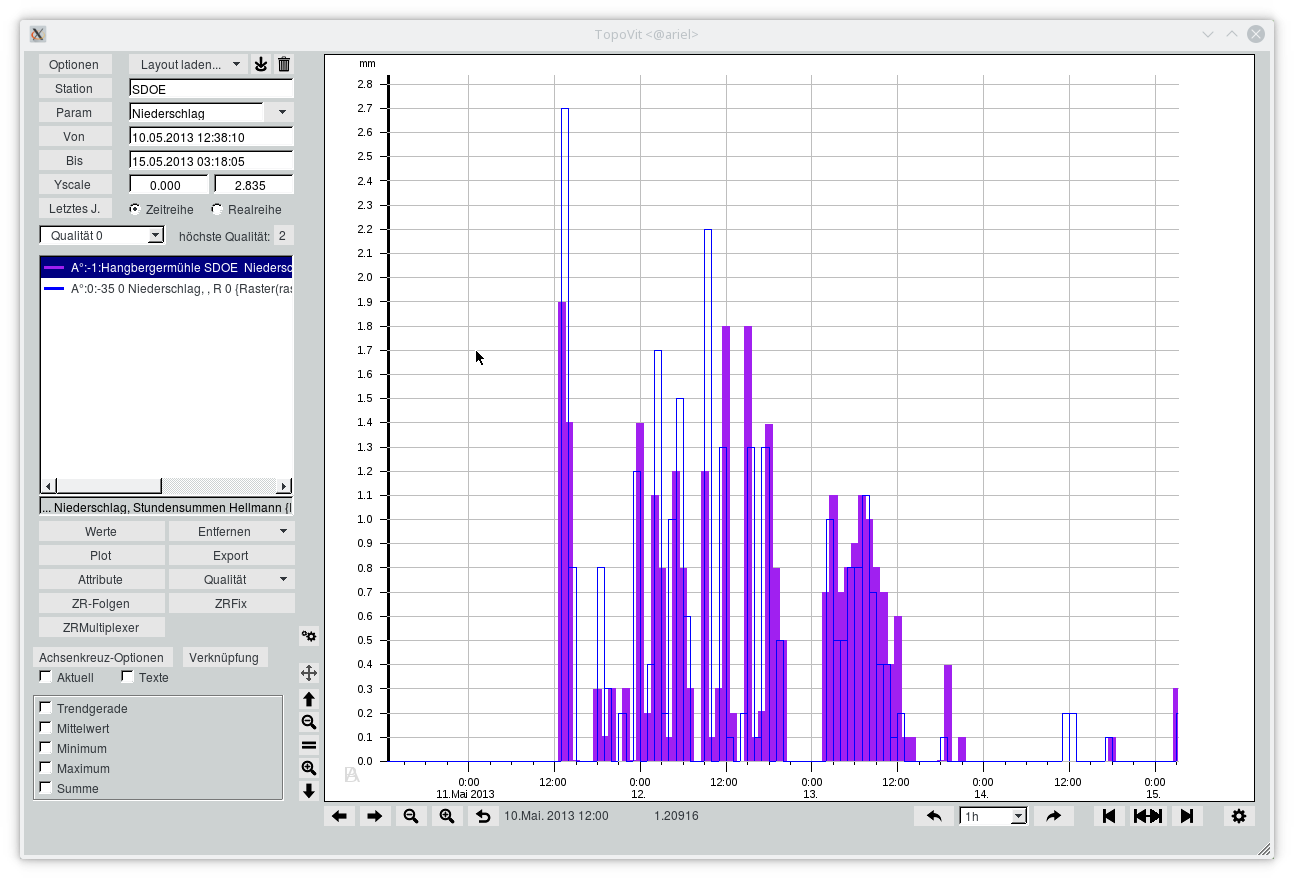The width and height of the screenshot is (1294, 879).
Task: Click the Von label button
Action: (x=74, y=136)
